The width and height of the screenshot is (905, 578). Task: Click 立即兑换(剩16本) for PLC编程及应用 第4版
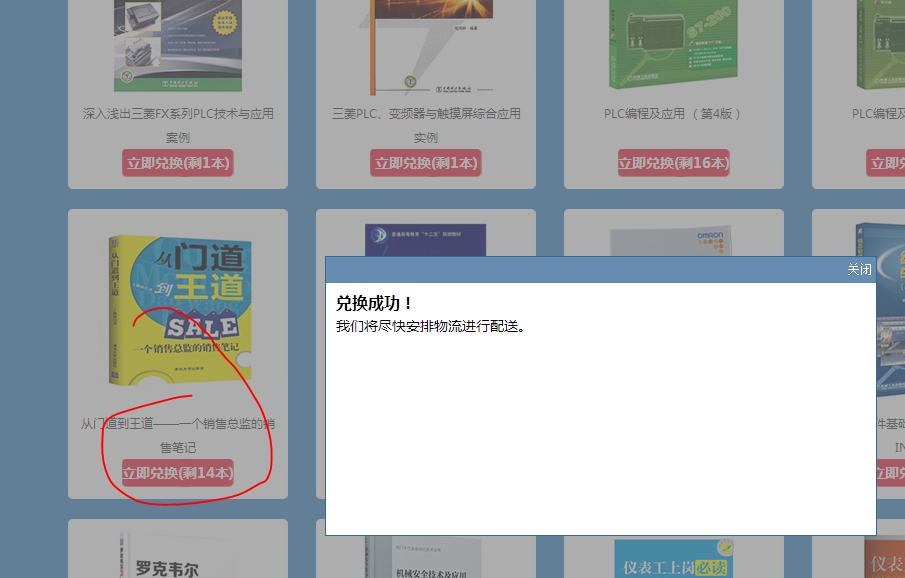(x=674, y=163)
